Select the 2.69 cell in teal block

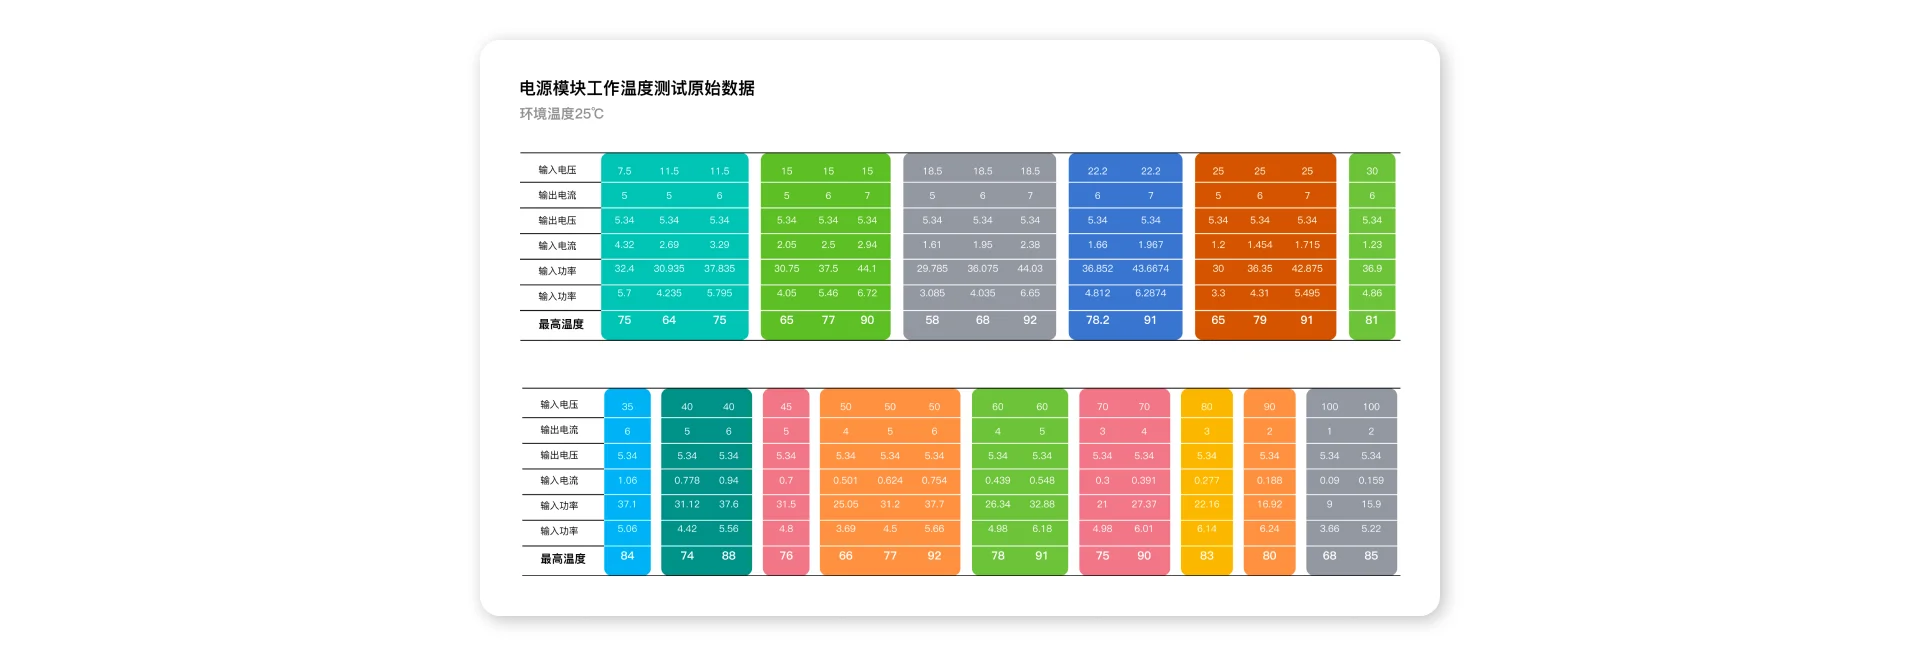tap(669, 245)
